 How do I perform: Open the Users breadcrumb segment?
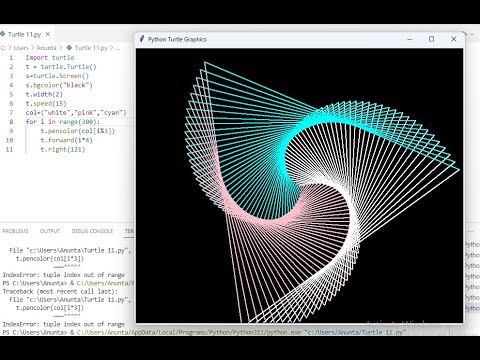click(x=21, y=48)
